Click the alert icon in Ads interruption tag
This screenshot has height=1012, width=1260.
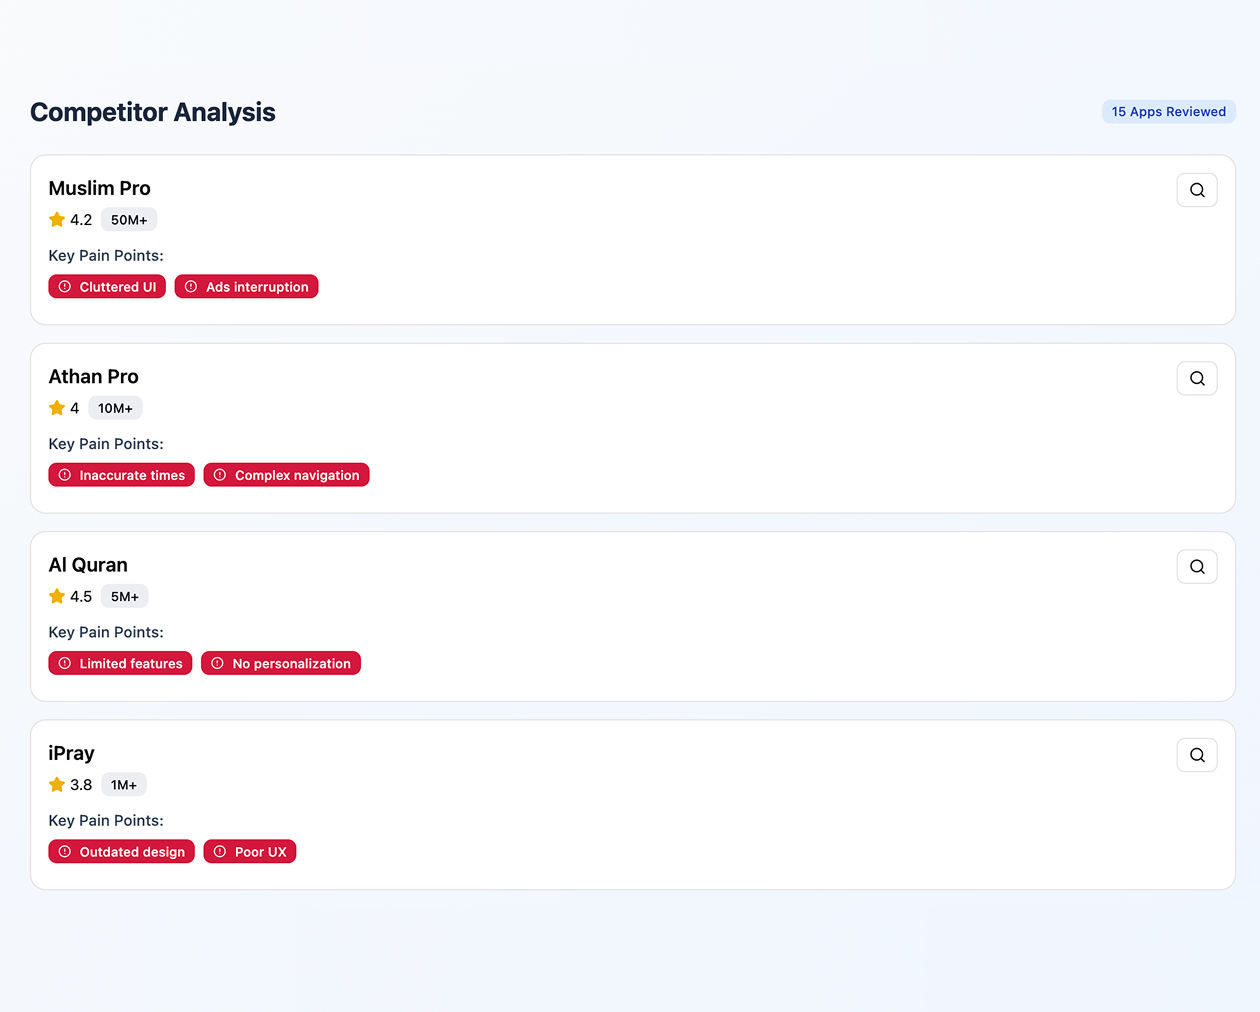(x=191, y=287)
